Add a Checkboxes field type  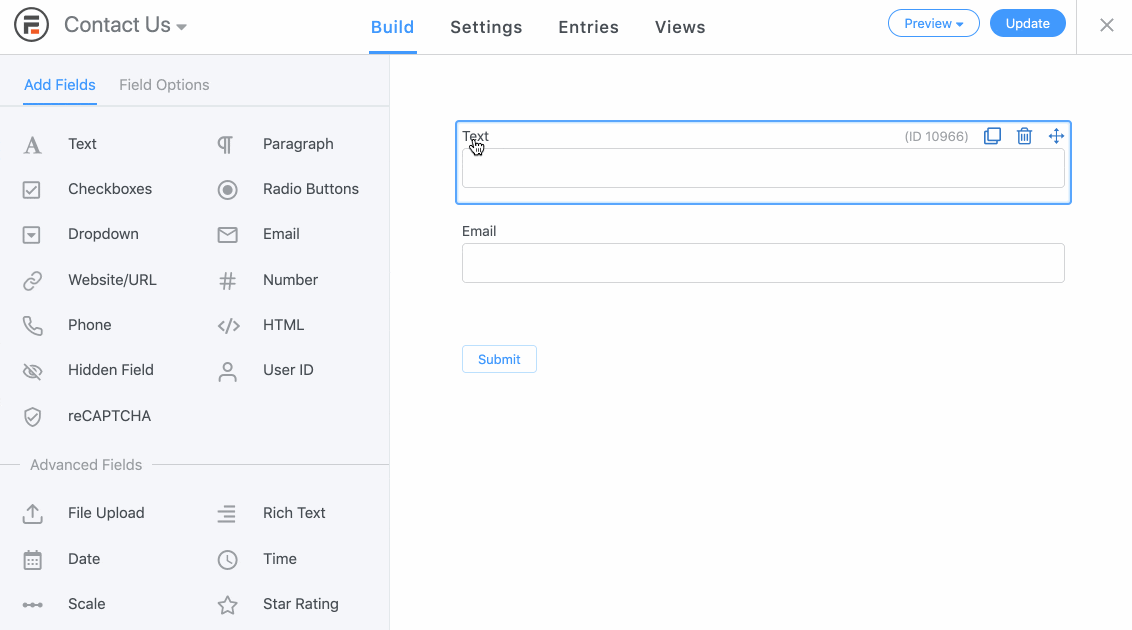pos(87,189)
